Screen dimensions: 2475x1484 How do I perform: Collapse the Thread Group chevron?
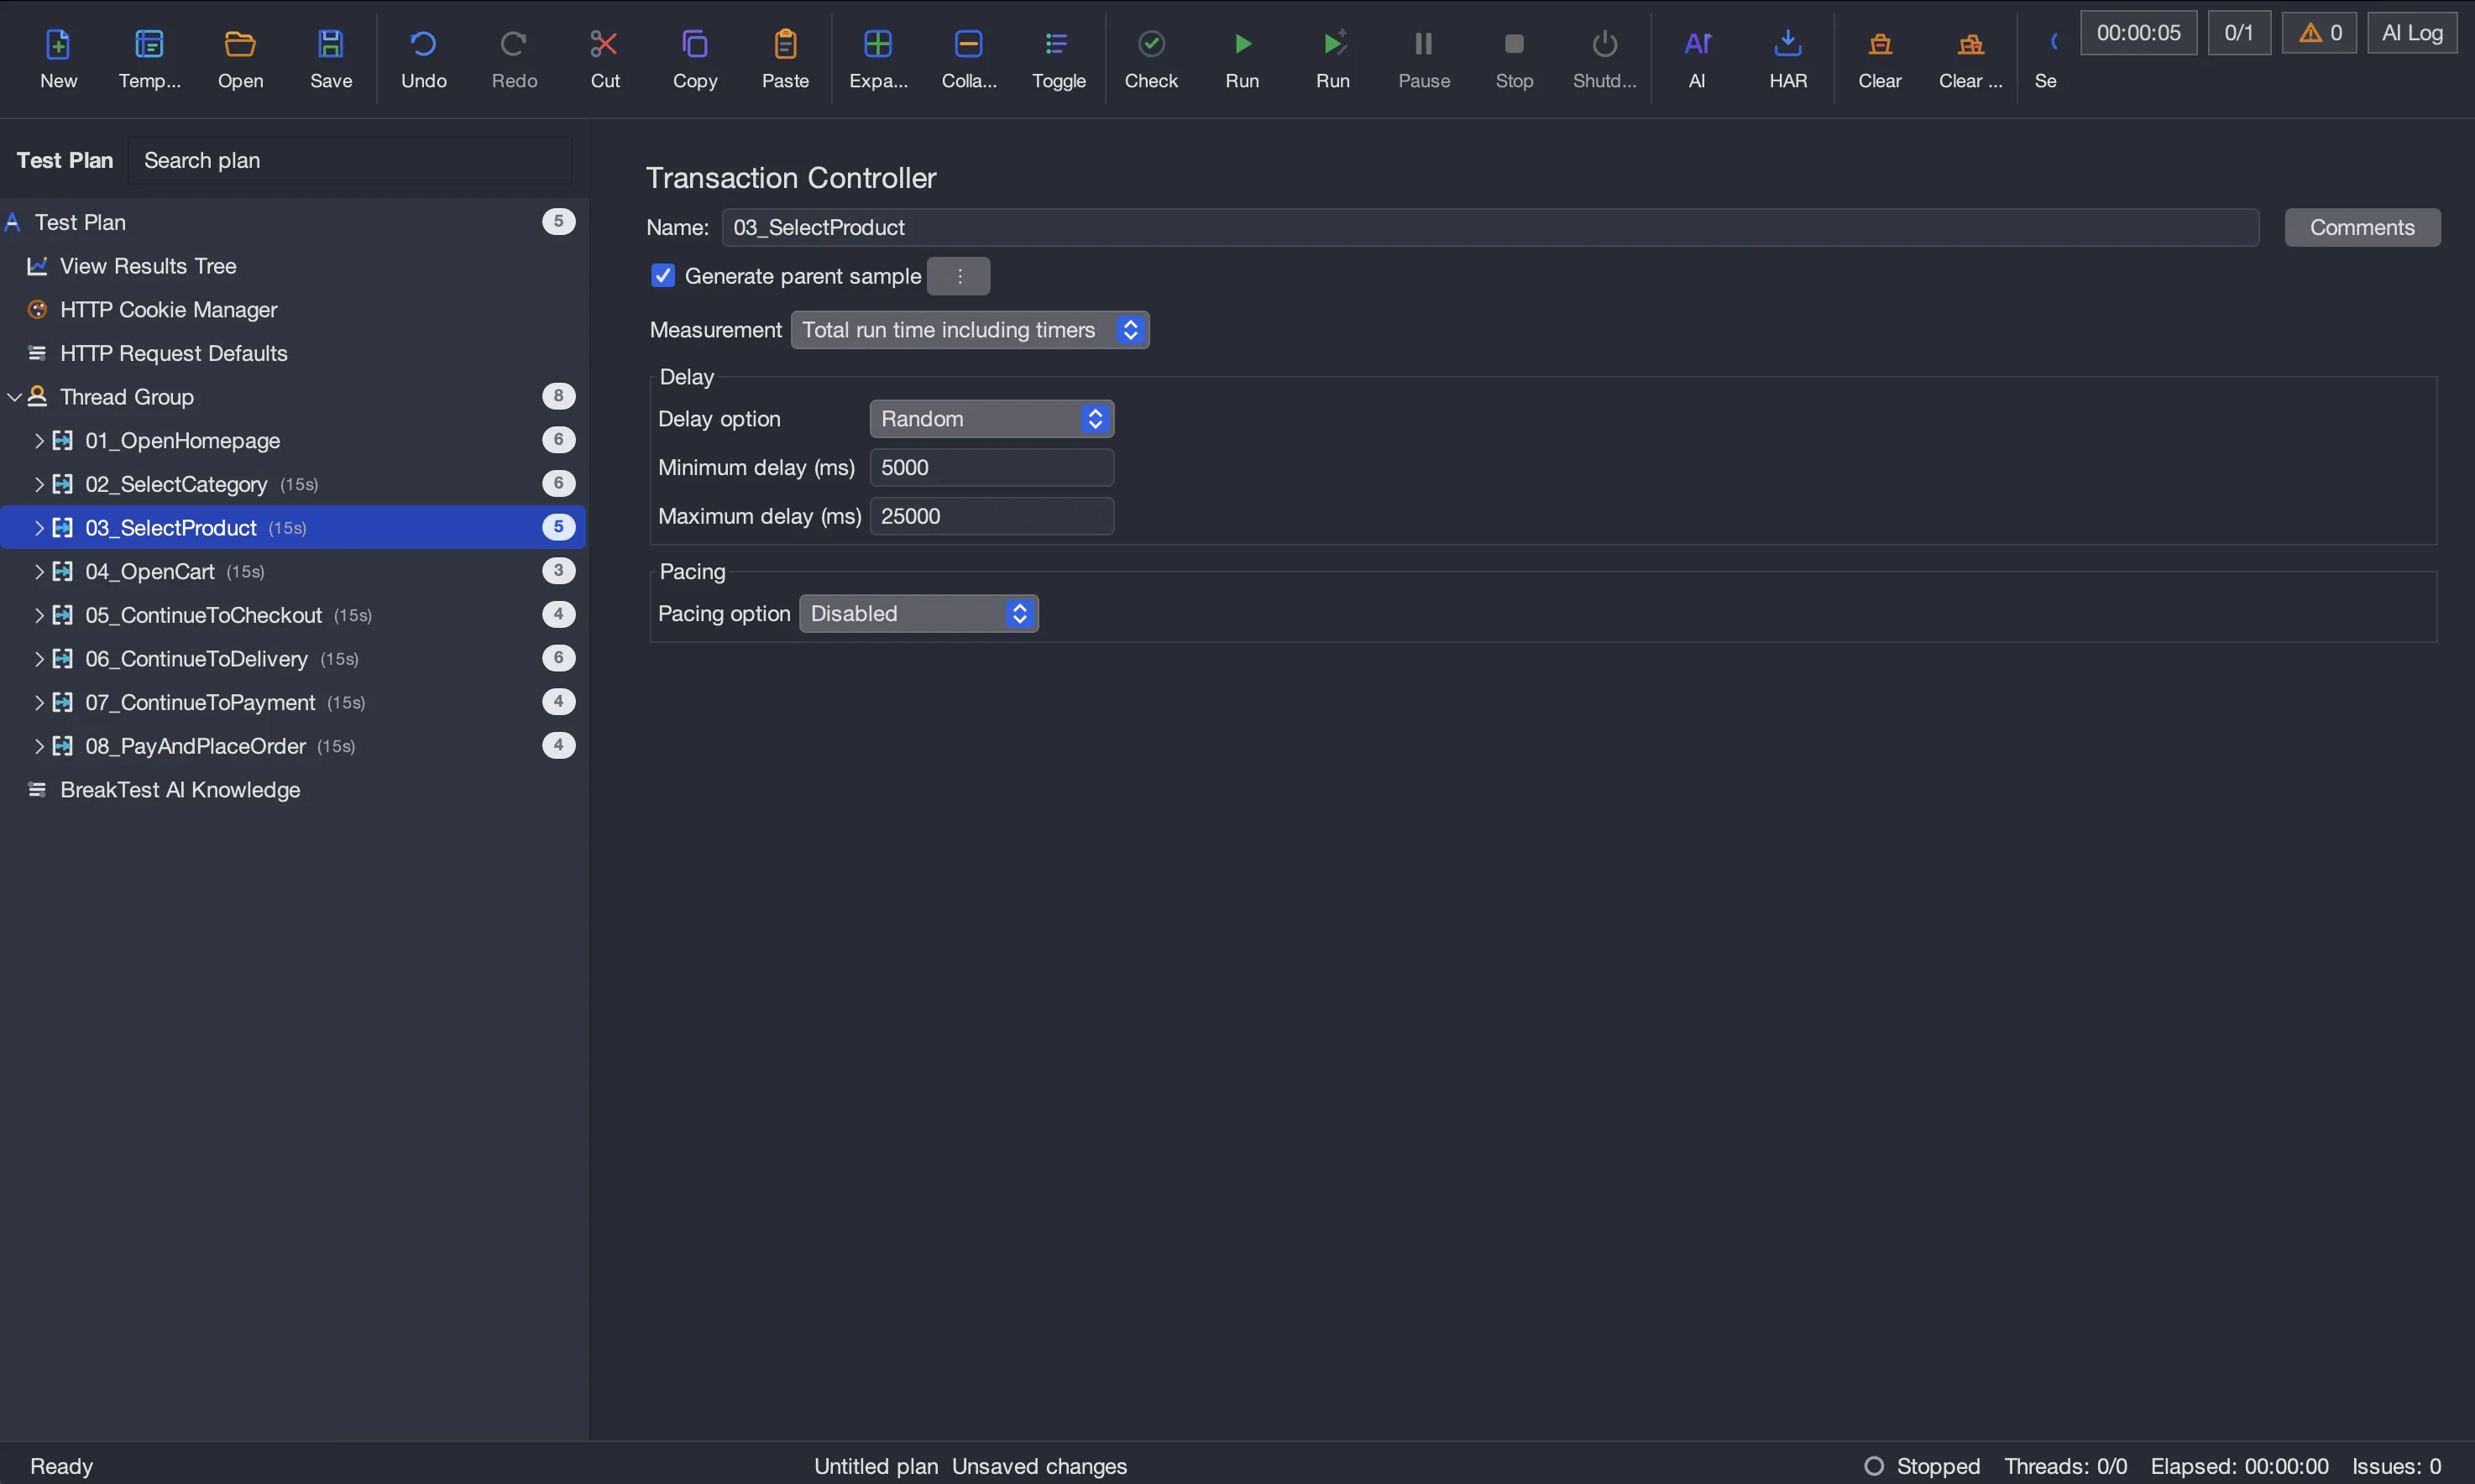point(14,397)
